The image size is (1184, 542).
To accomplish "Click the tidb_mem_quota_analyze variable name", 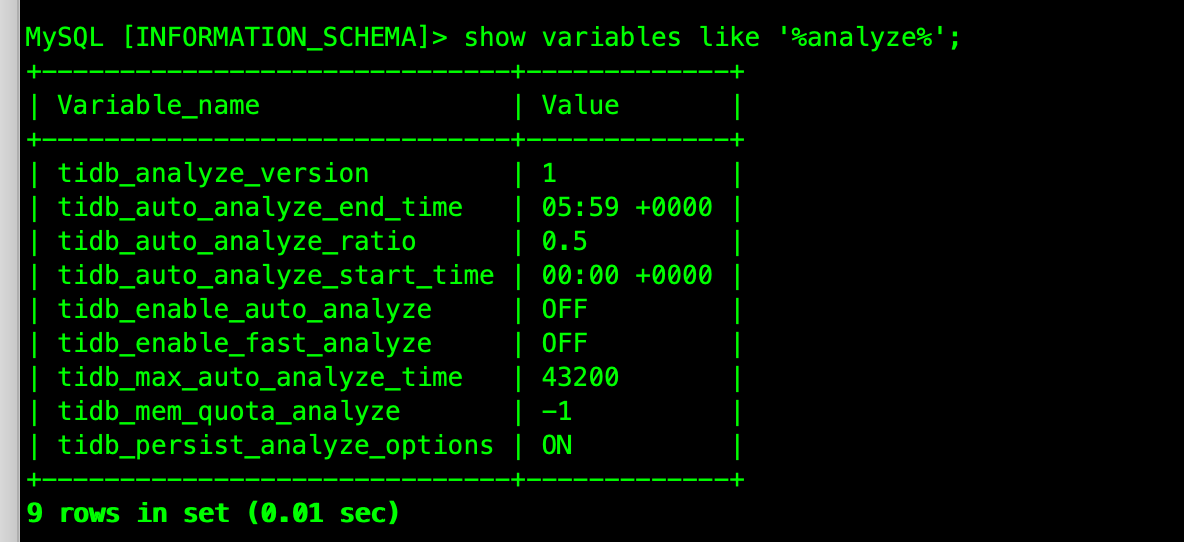I will tap(229, 411).
